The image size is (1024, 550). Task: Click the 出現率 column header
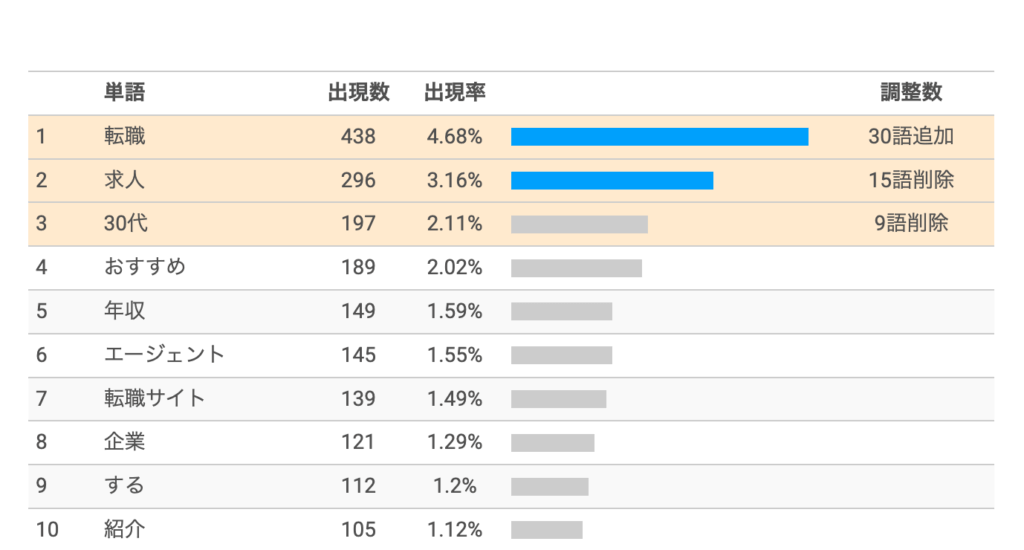tap(454, 93)
